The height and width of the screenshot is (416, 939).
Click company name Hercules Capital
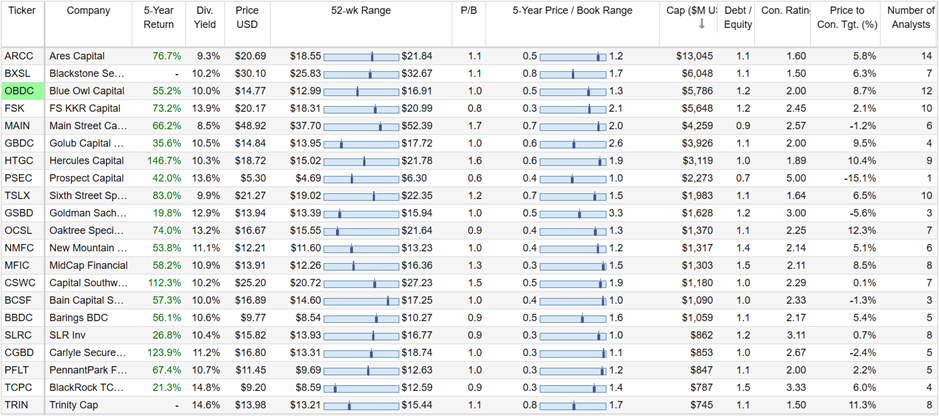tap(87, 161)
